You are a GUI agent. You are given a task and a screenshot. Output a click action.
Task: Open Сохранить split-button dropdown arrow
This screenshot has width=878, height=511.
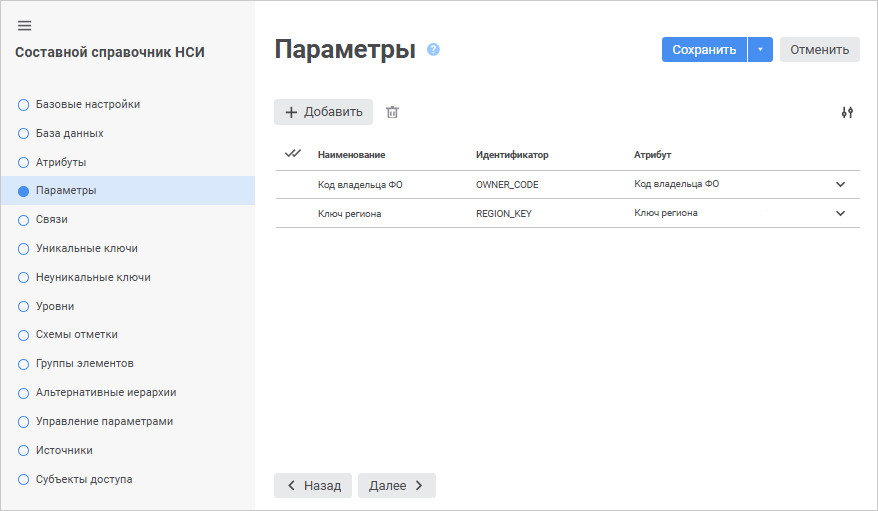pos(760,50)
